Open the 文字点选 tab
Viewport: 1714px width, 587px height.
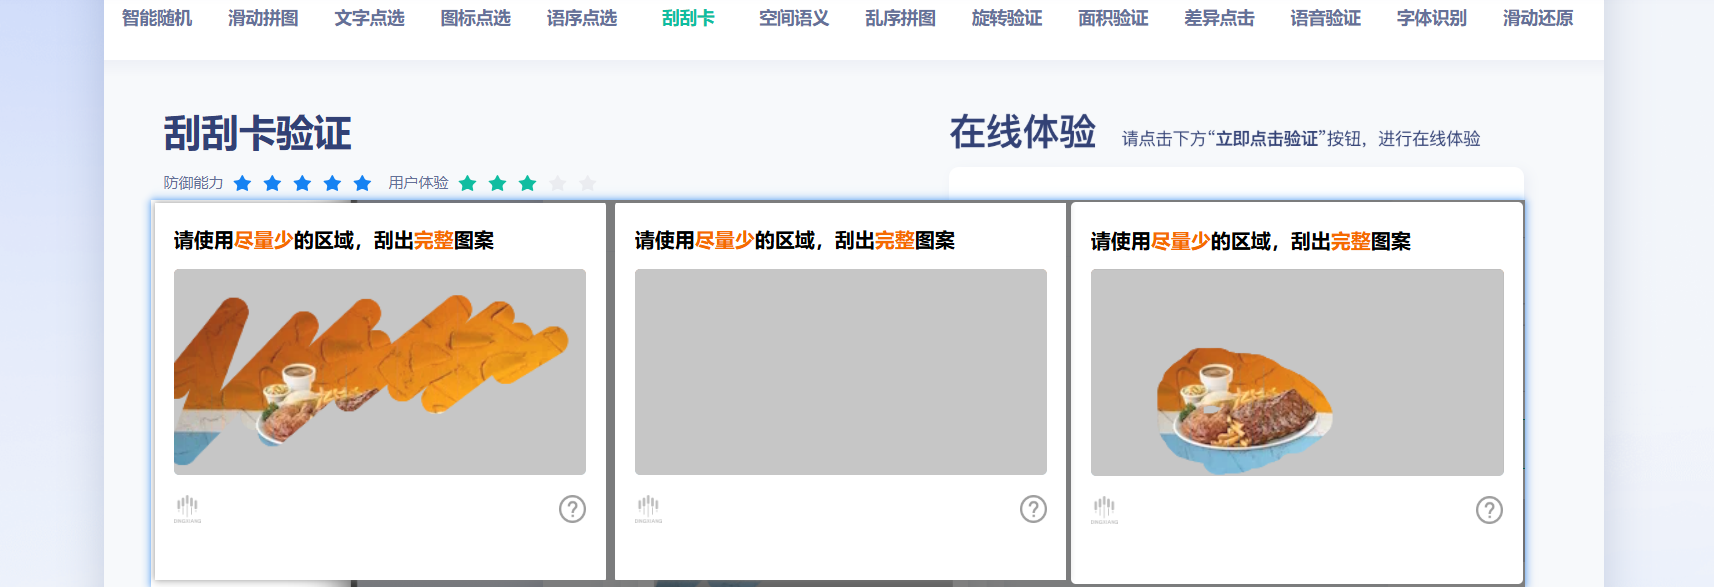[x=369, y=18]
